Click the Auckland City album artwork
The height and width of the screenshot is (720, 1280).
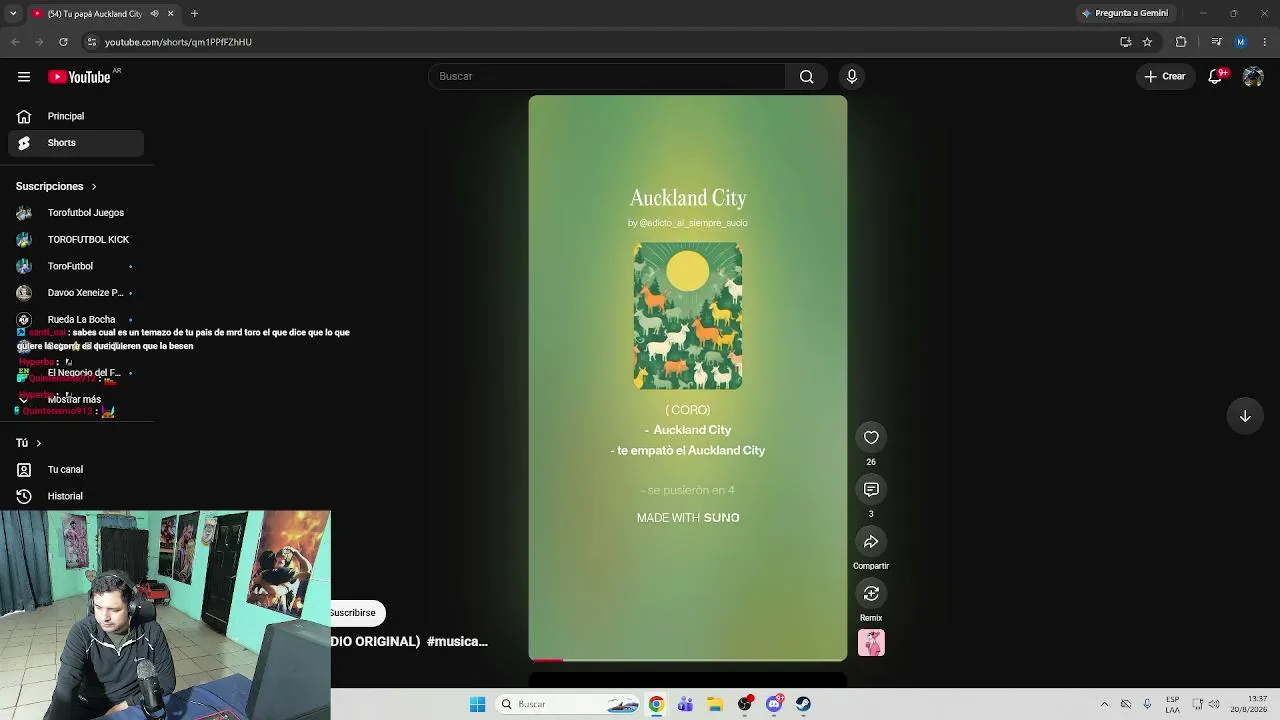[x=688, y=316]
